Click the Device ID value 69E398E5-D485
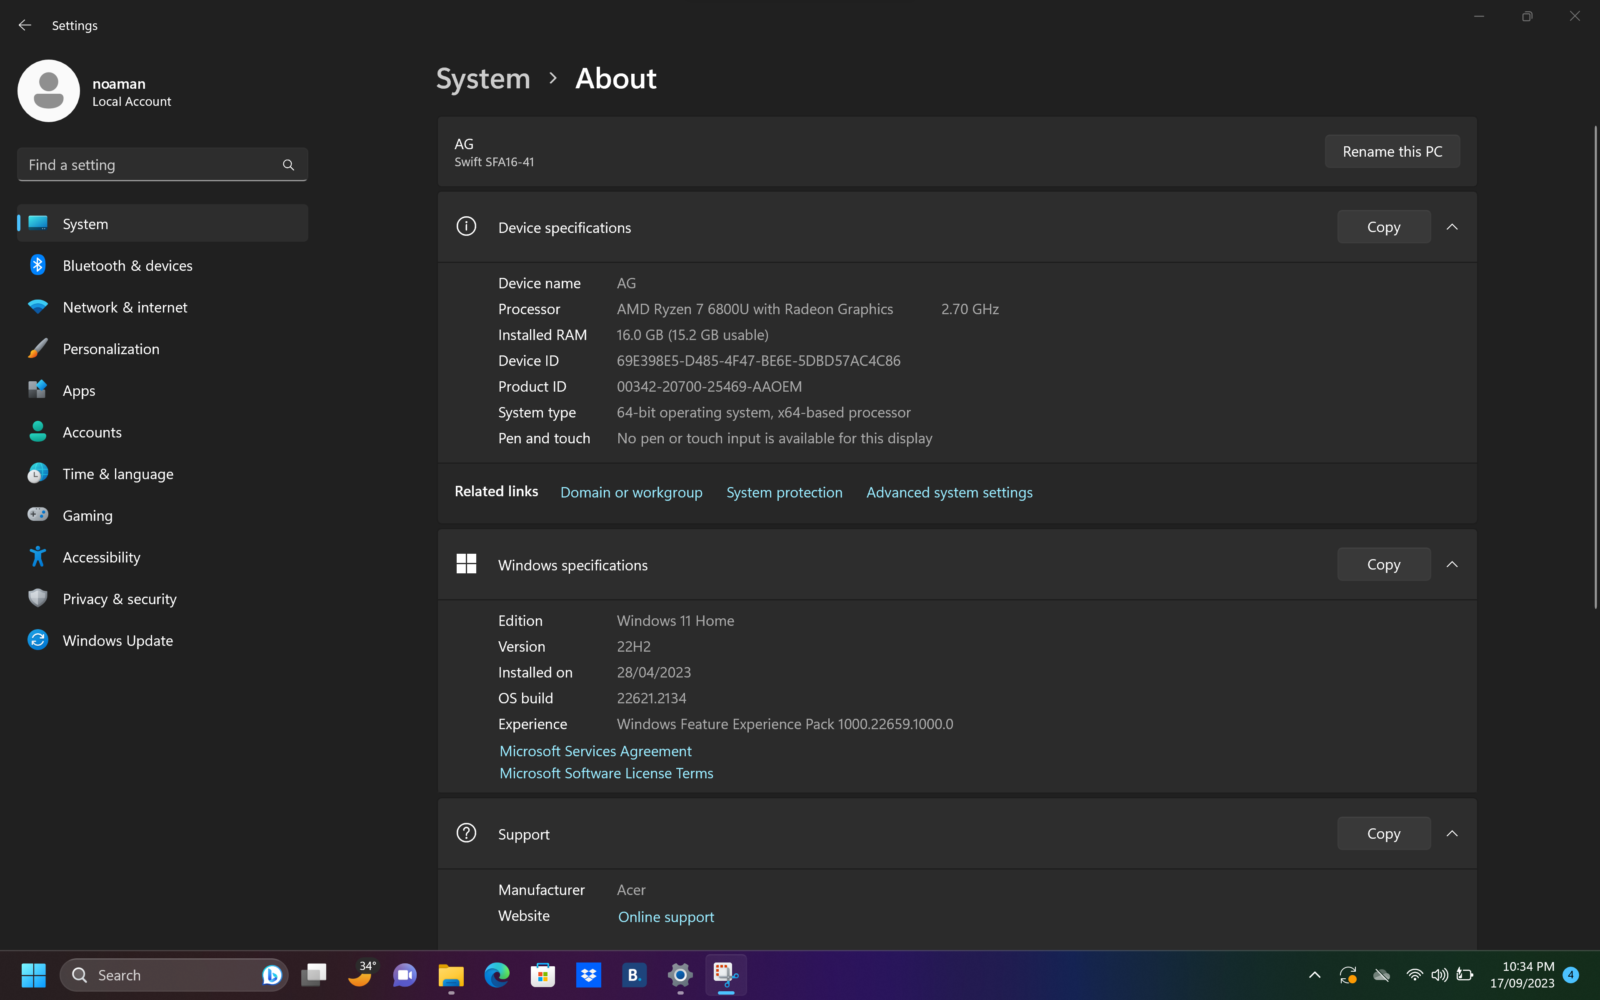This screenshot has width=1600, height=1000. click(758, 361)
